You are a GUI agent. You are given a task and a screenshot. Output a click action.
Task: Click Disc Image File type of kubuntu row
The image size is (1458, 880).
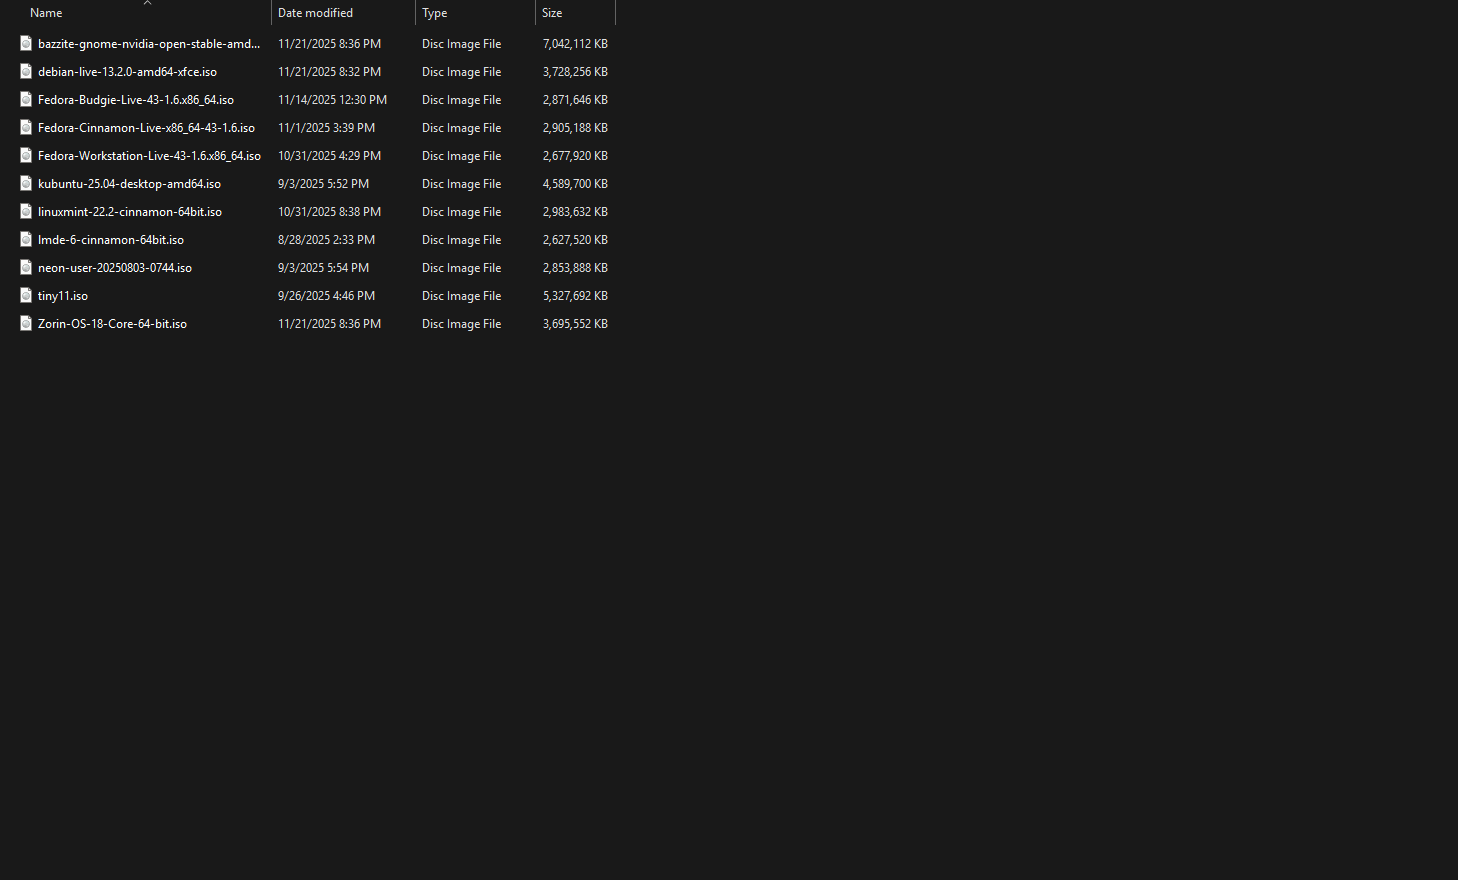tap(461, 184)
